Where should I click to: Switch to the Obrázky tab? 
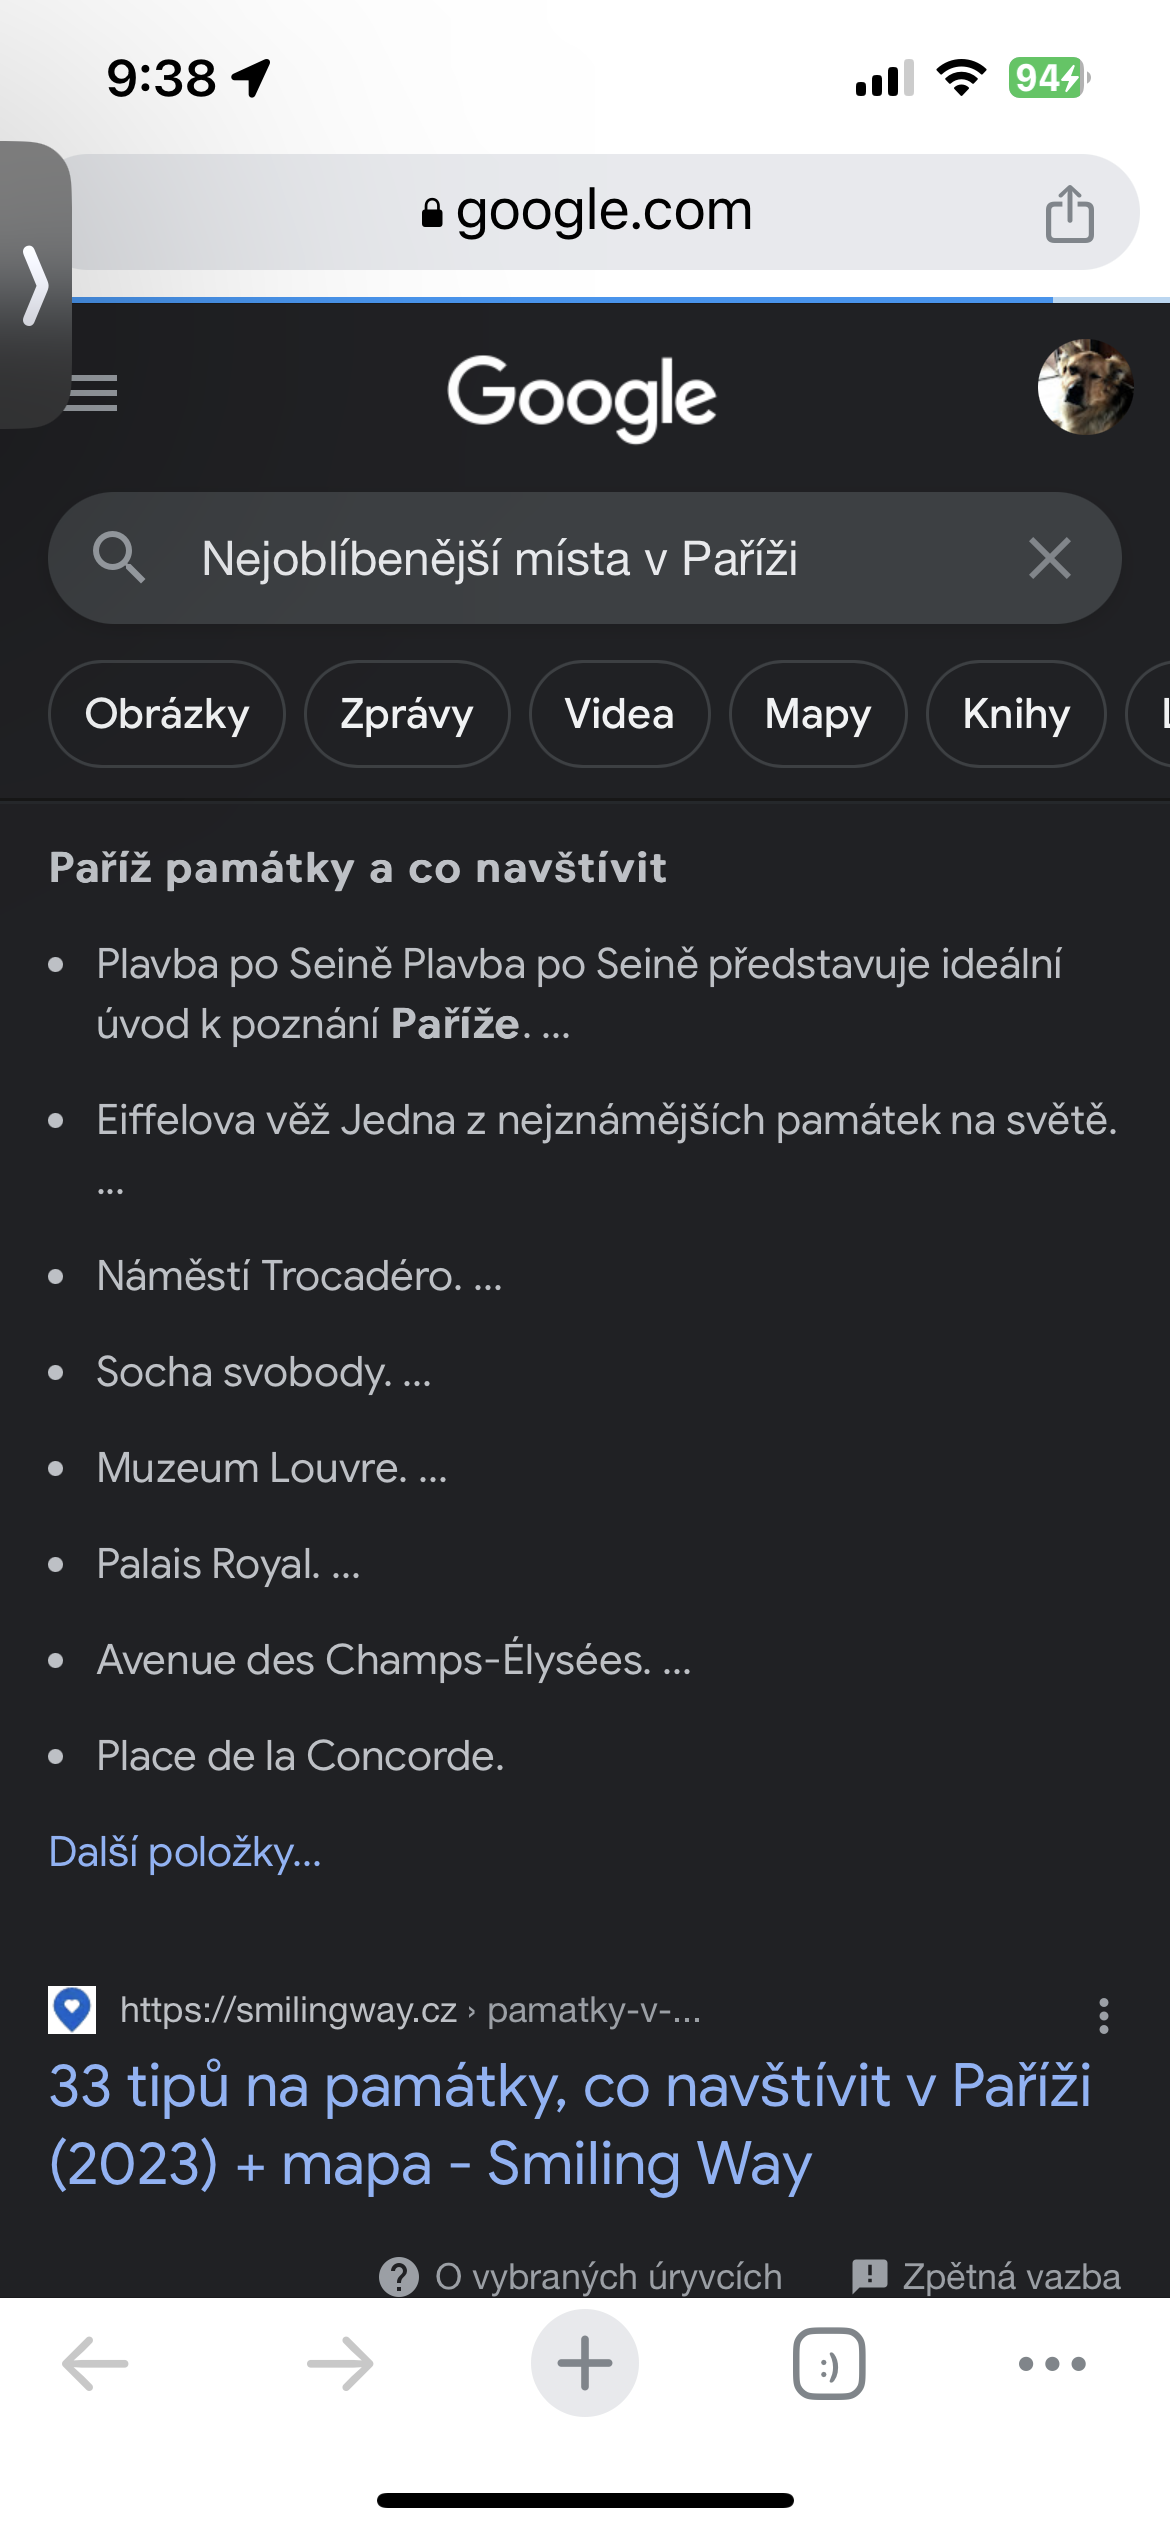[x=167, y=714]
